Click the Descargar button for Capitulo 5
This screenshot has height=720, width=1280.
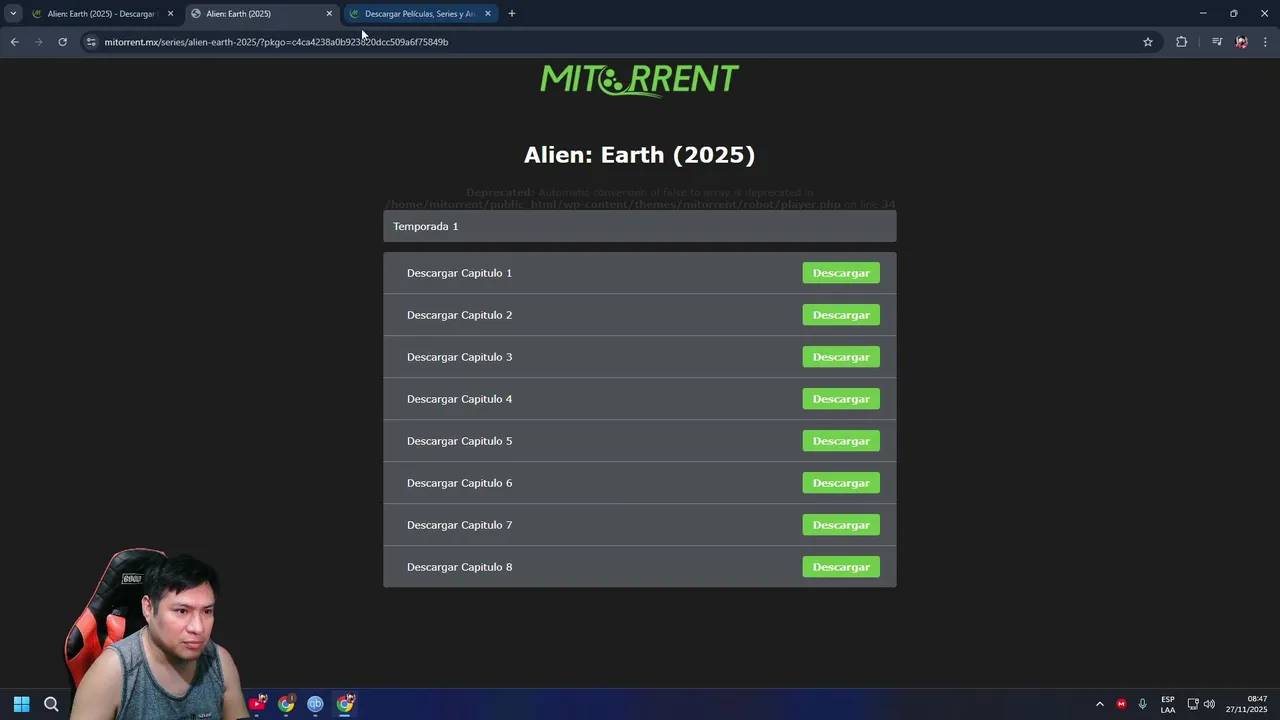click(x=841, y=441)
